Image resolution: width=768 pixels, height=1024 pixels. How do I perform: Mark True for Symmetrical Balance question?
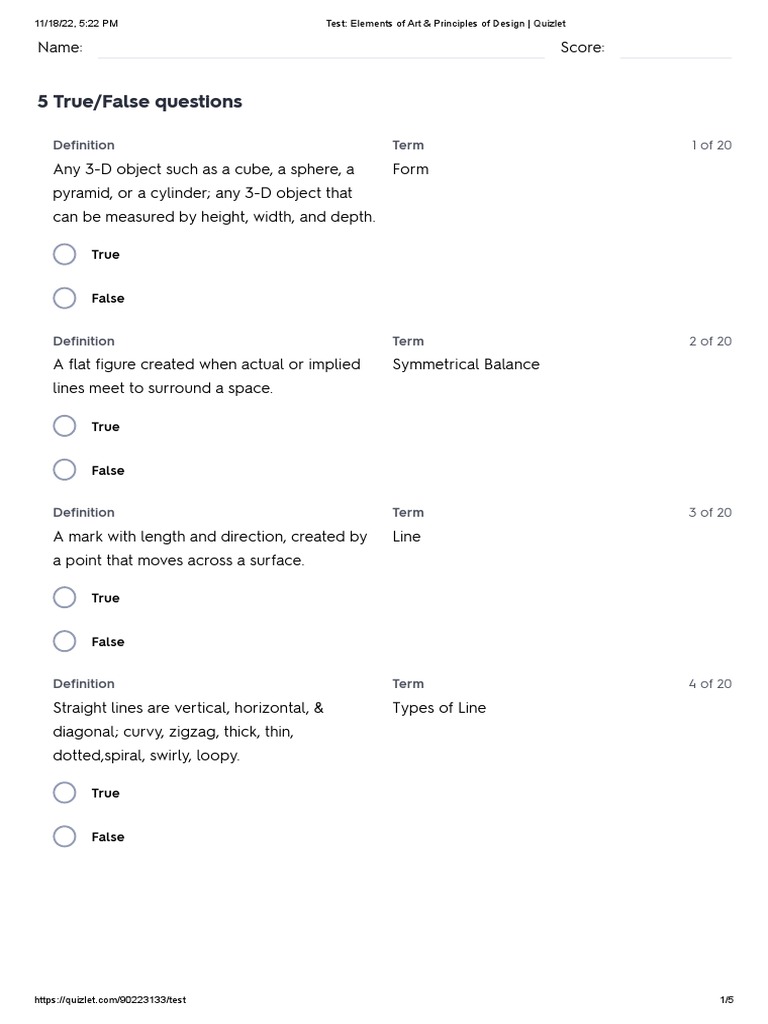[65, 427]
